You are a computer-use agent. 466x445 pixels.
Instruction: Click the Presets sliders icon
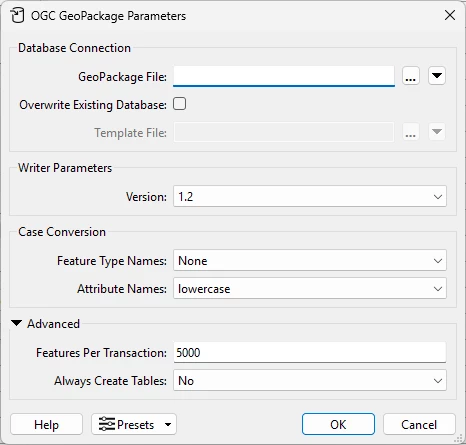(x=107, y=424)
